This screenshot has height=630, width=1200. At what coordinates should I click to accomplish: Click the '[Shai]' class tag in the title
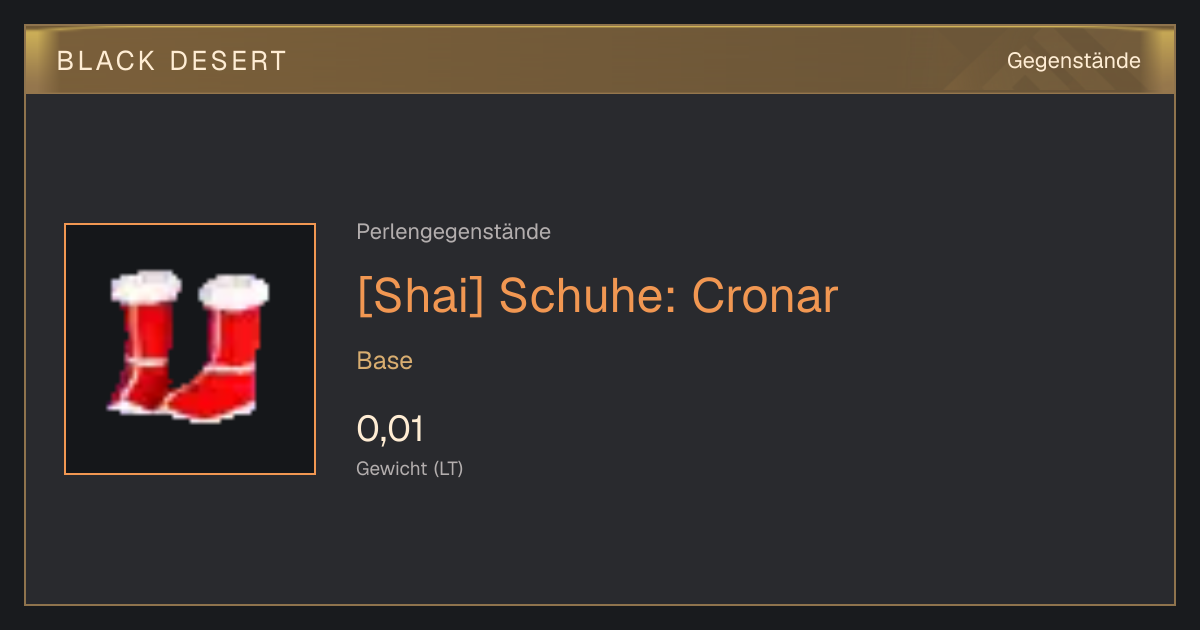coord(420,295)
